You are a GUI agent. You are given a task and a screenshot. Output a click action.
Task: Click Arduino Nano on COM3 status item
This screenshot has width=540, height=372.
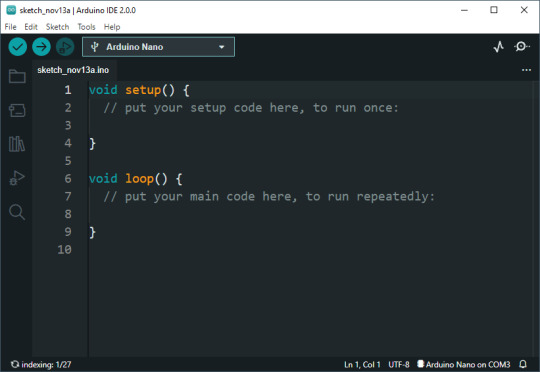(464, 364)
